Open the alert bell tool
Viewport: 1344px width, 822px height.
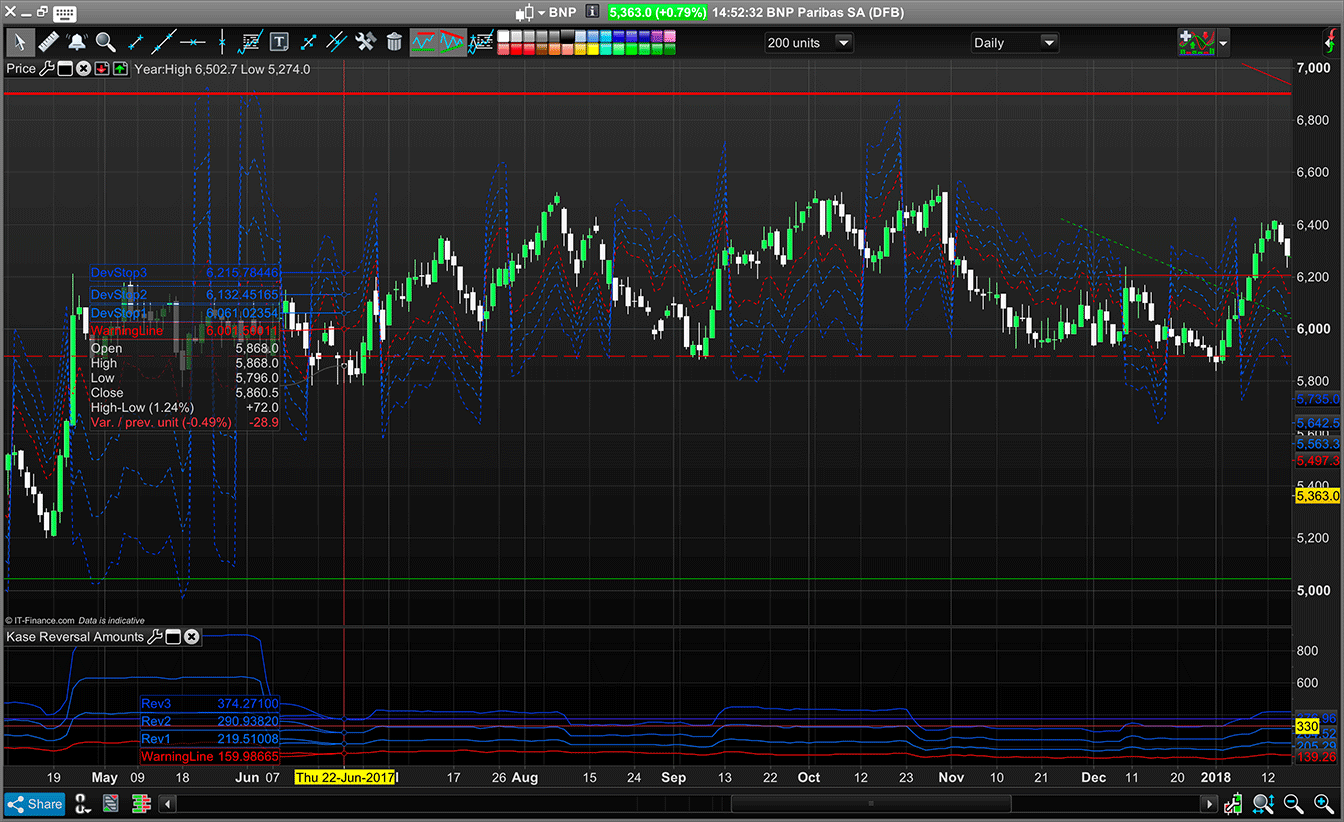tap(77, 42)
